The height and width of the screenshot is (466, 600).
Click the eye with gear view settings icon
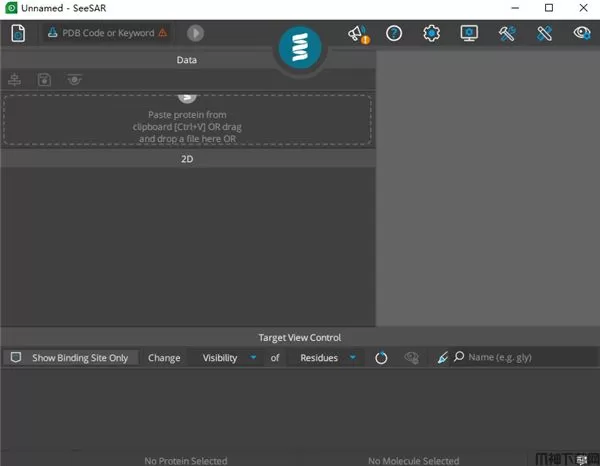pyautogui.click(x=582, y=33)
